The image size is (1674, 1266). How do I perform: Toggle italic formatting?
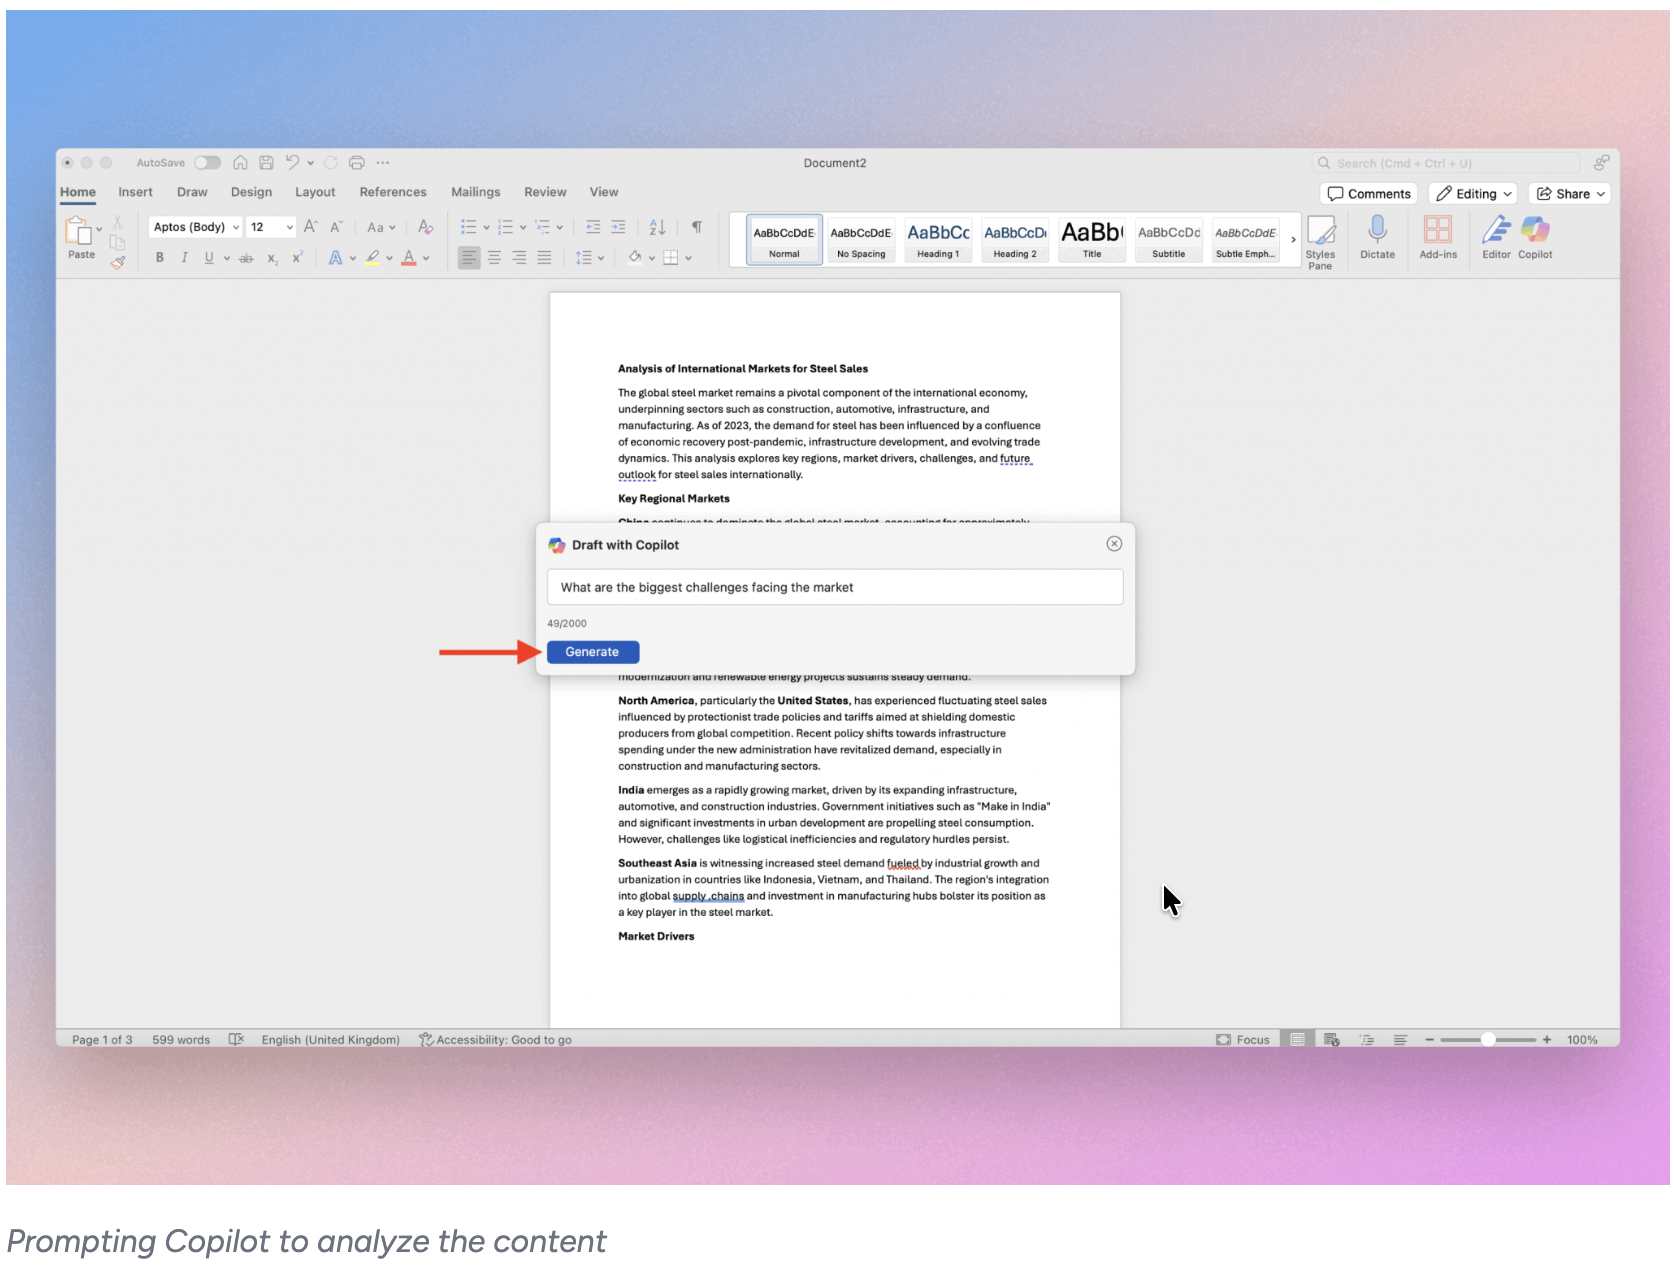click(x=184, y=257)
